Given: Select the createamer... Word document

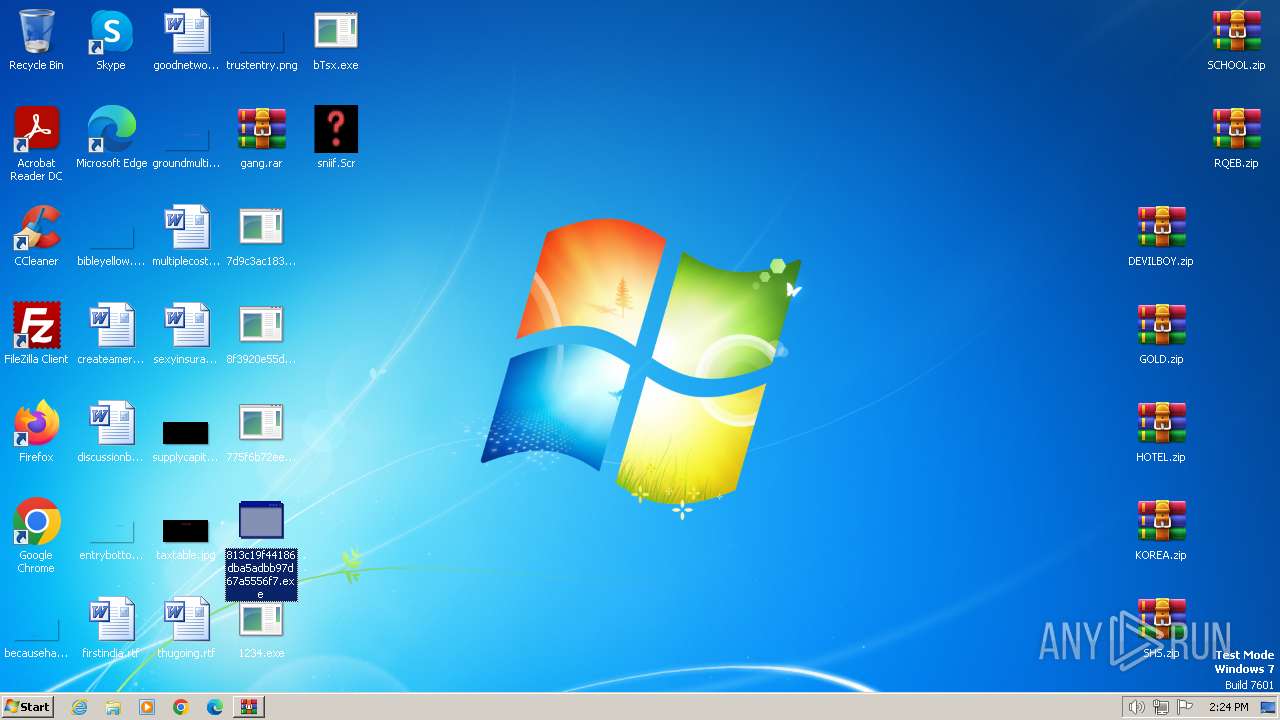Looking at the screenshot, I should point(111,326).
